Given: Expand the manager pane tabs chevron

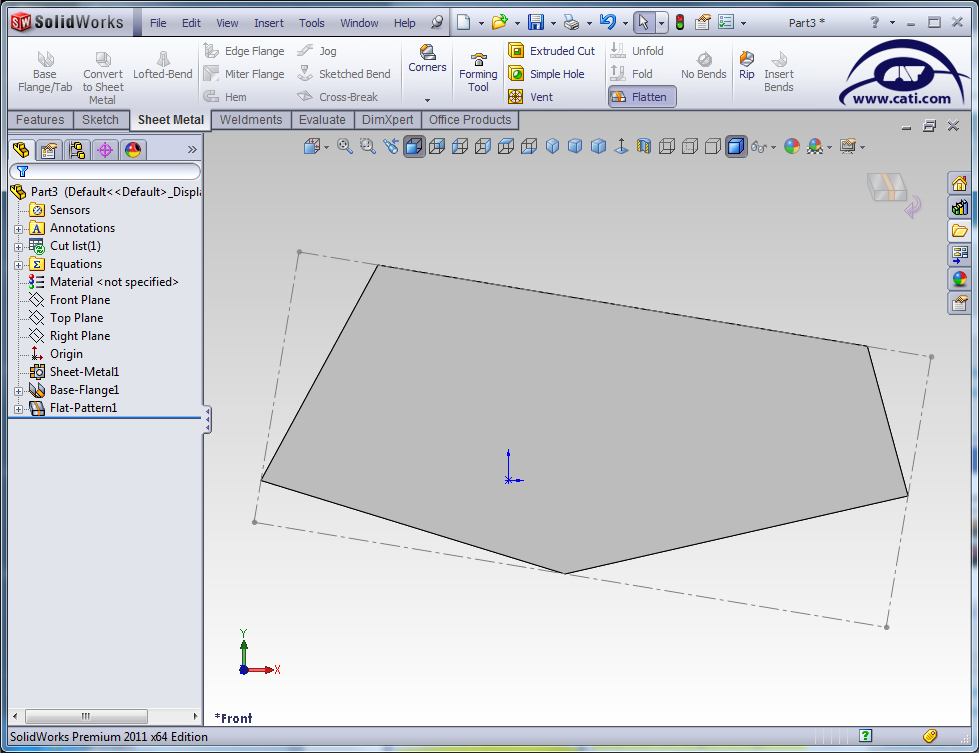Looking at the screenshot, I should tap(192, 150).
